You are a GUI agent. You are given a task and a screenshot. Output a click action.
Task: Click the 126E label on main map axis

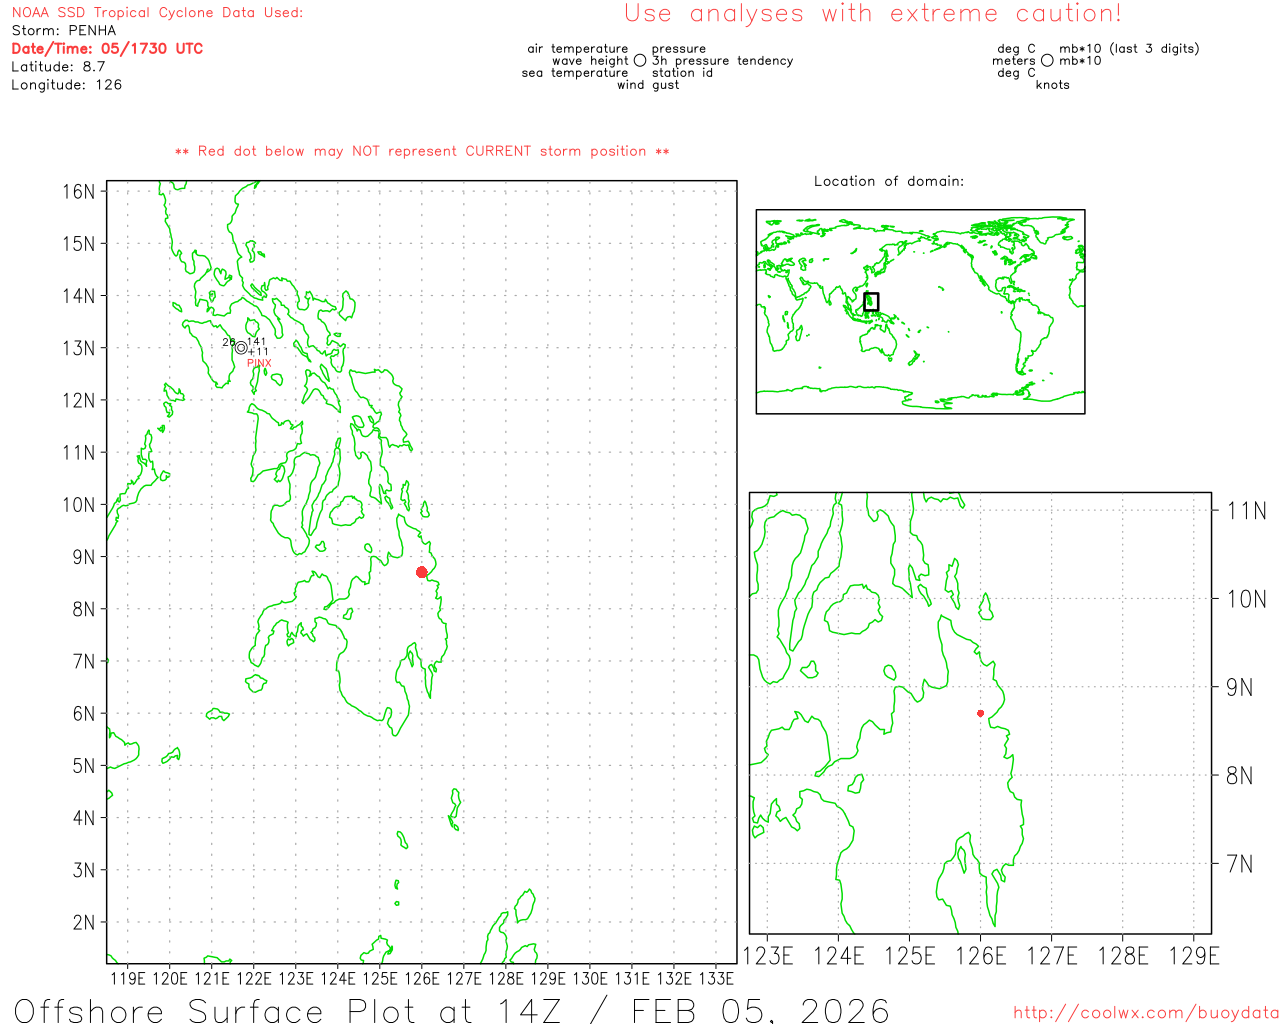pyautogui.click(x=421, y=978)
